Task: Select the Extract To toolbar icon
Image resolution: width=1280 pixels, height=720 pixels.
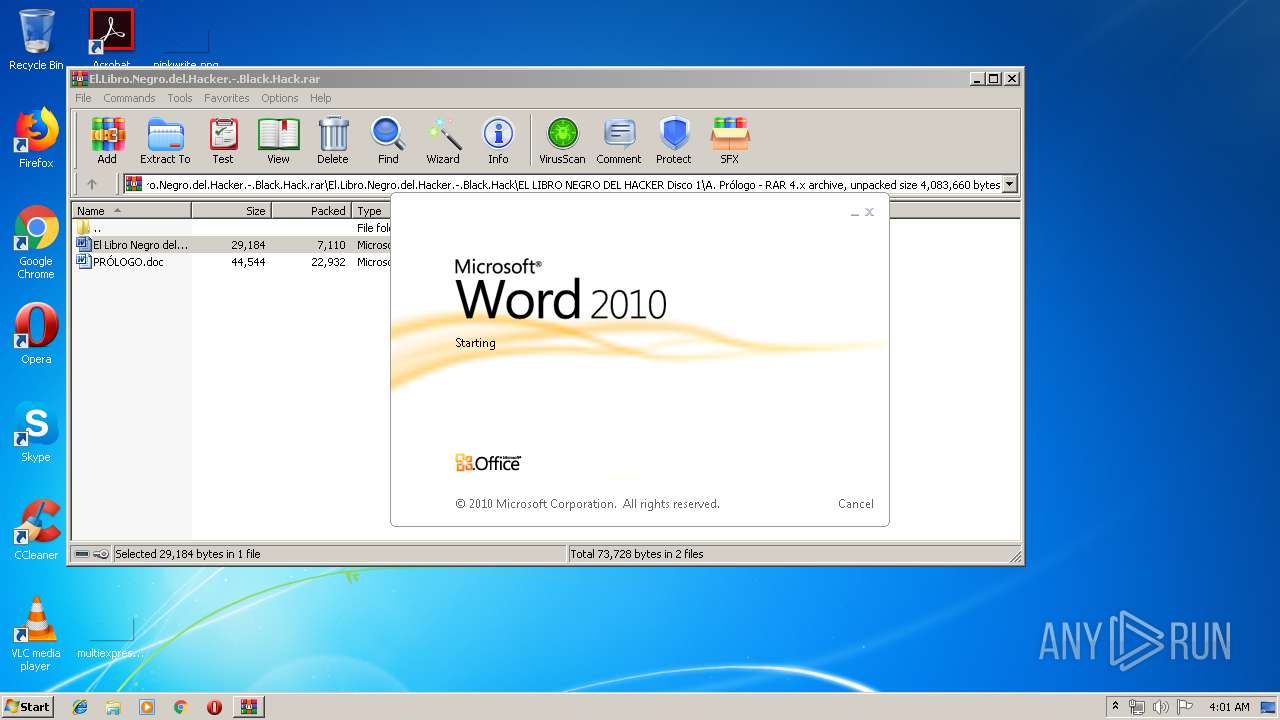Action: [x=165, y=140]
